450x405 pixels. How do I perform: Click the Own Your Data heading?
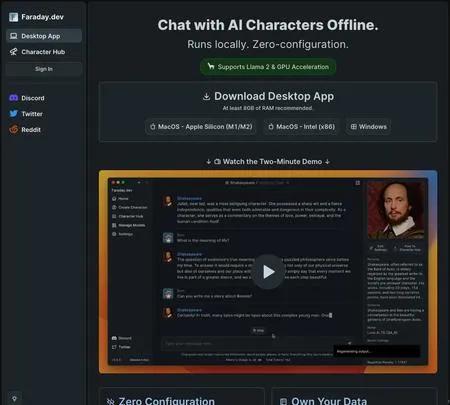pos(329,401)
